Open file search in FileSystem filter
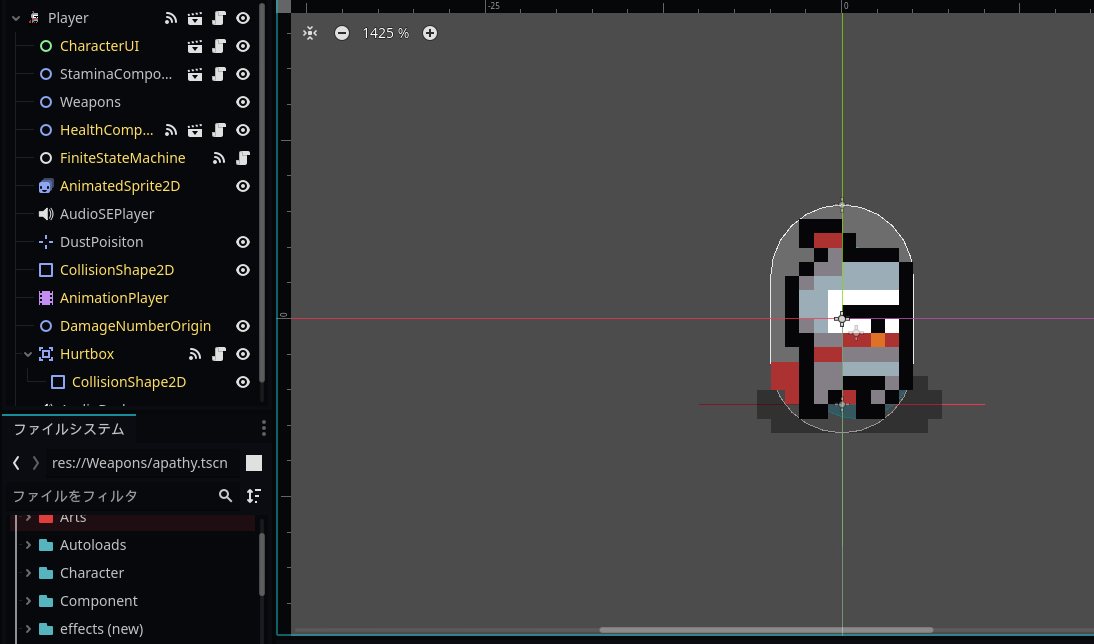The height and width of the screenshot is (644, 1094). click(225, 495)
